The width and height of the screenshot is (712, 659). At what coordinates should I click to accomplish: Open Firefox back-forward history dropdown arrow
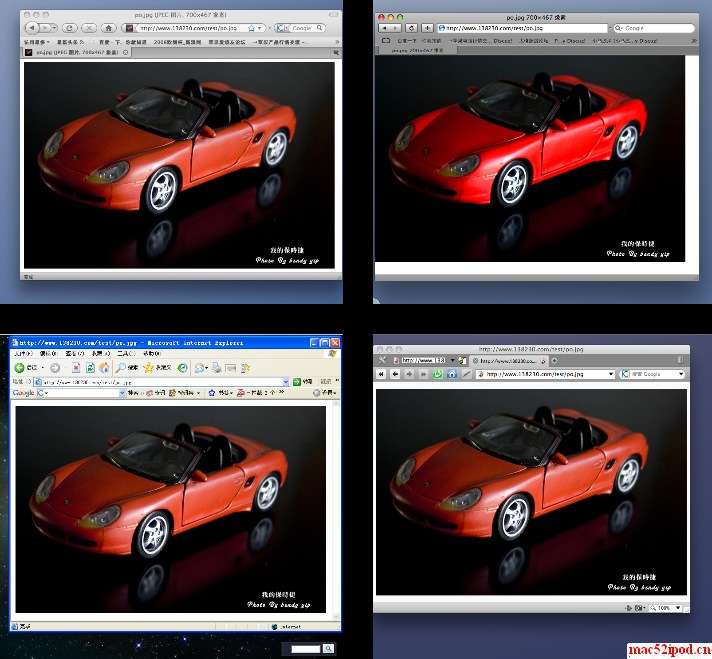pos(55,28)
